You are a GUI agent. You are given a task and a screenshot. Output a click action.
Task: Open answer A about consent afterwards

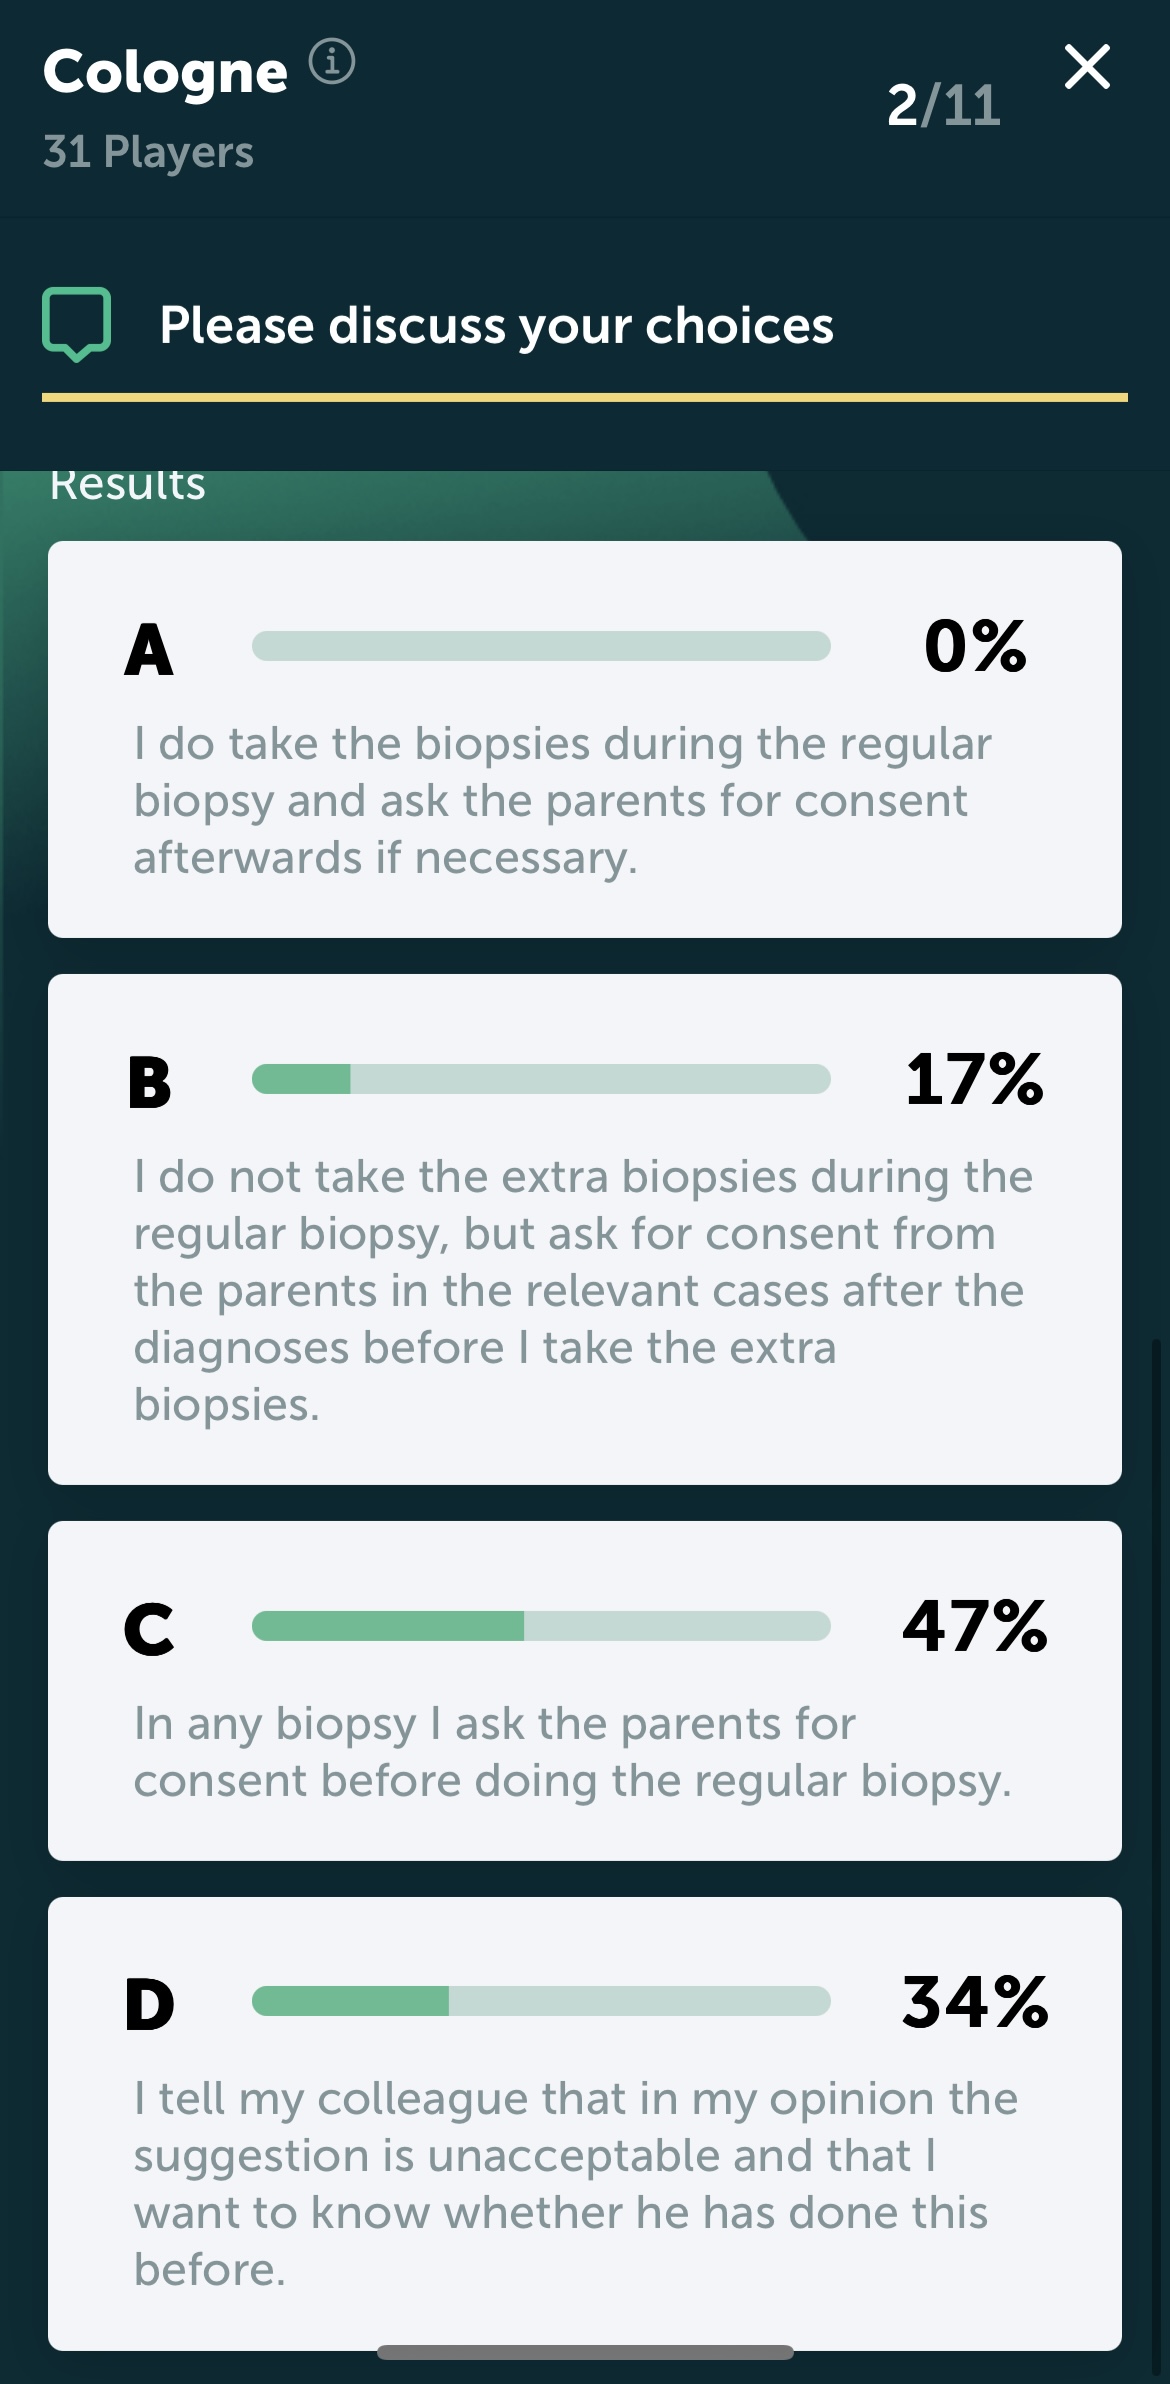[585, 739]
